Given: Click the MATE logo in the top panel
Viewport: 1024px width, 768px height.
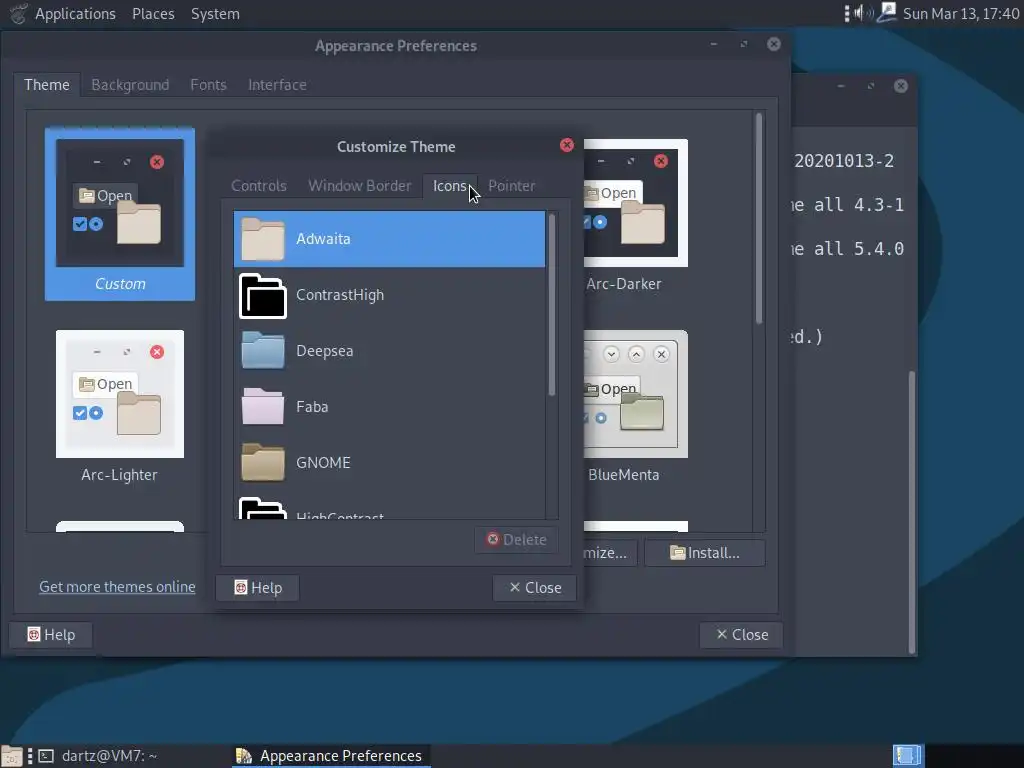Looking at the screenshot, I should [x=18, y=13].
